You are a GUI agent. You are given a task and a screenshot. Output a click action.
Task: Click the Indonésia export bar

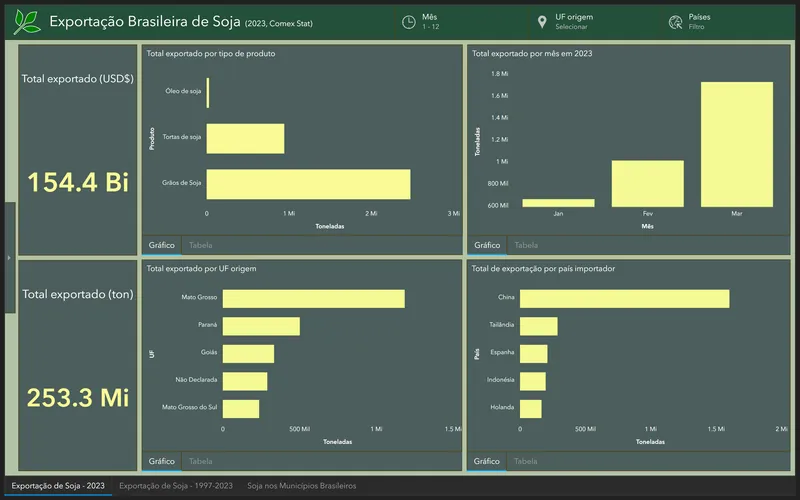point(533,382)
